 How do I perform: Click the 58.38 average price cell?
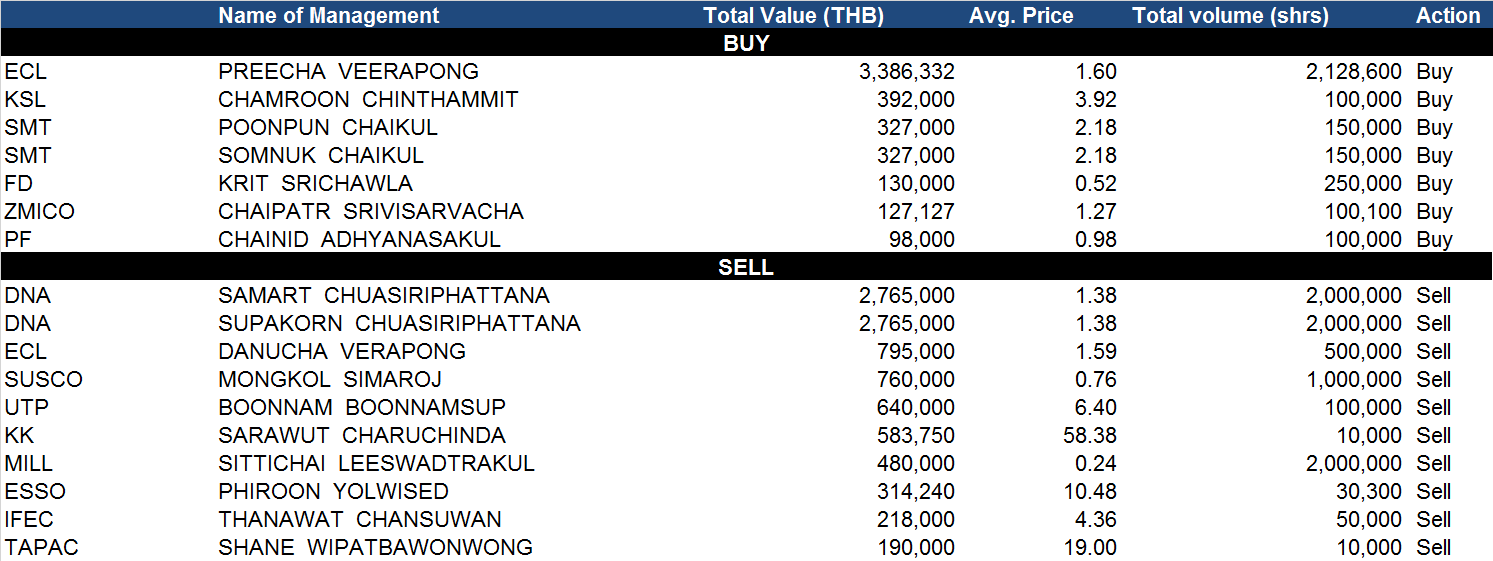tap(1091, 435)
